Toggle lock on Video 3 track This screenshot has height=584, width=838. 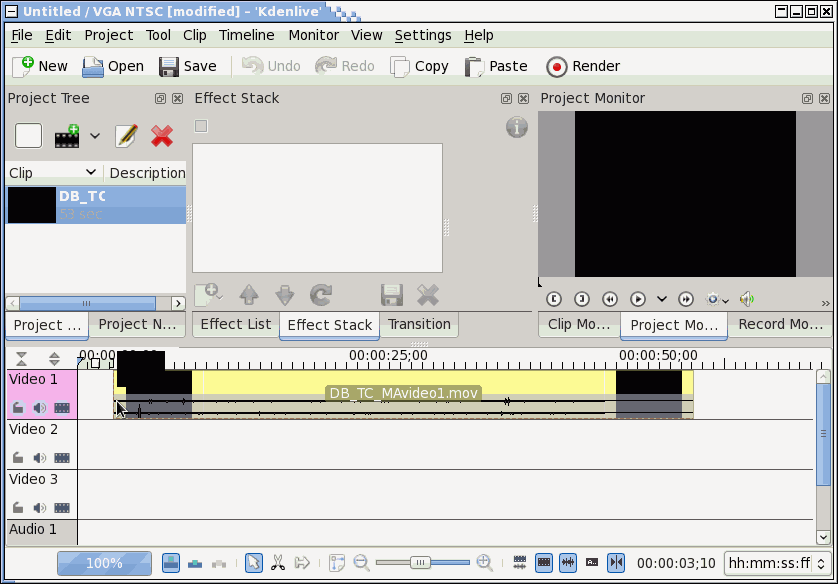[18, 508]
